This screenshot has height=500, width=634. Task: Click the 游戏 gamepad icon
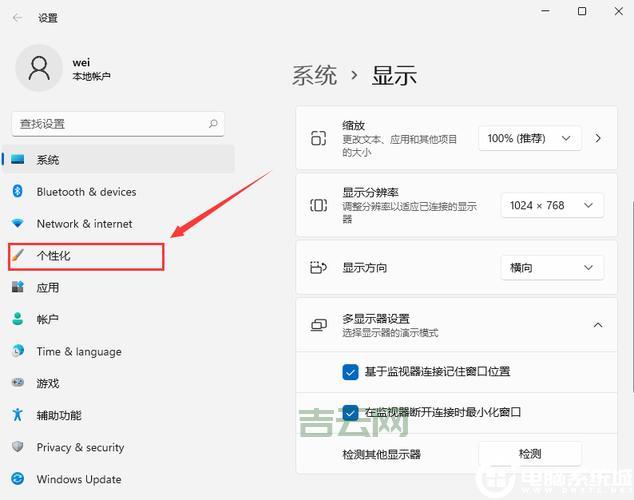(x=17, y=382)
